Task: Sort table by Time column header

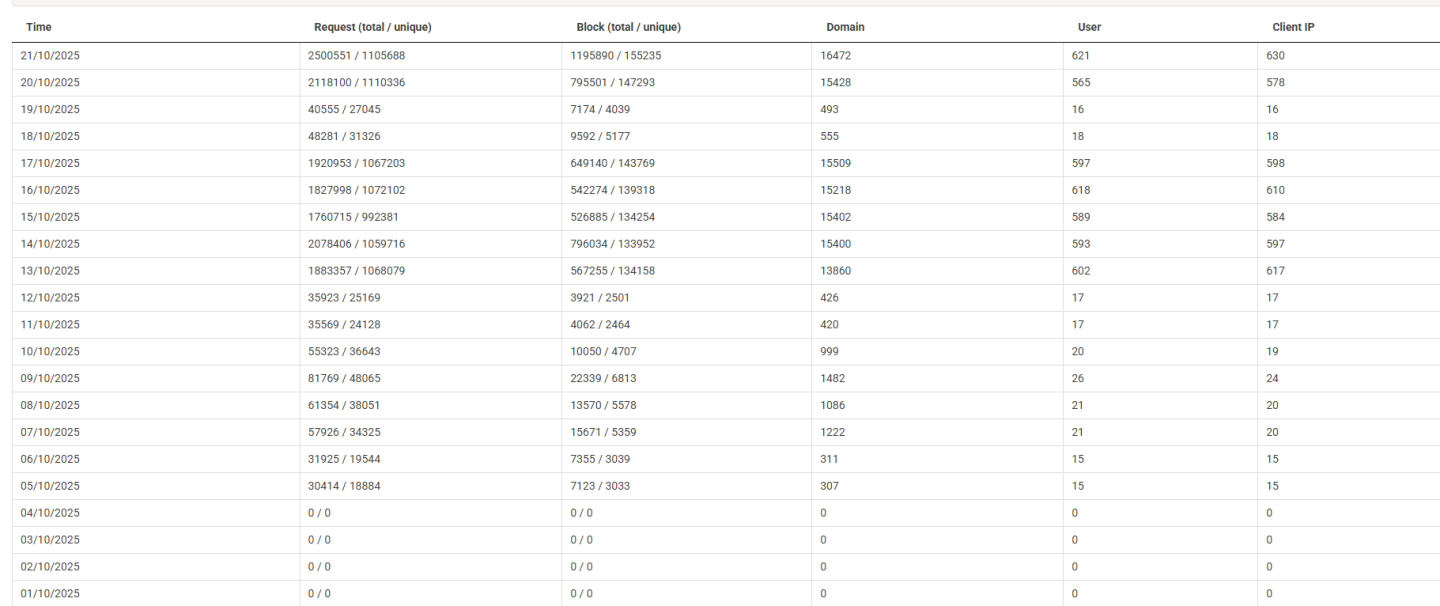Action: coord(39,27)
